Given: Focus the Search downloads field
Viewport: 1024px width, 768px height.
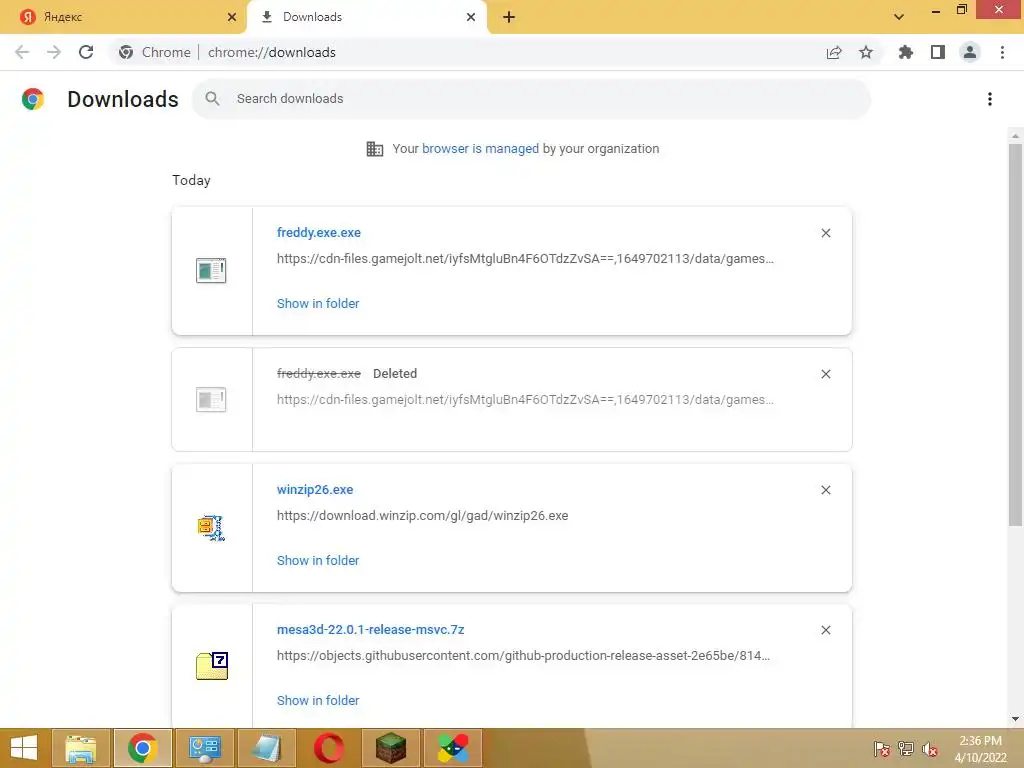Looking at the screenshot, I should (x=532, y=99).
